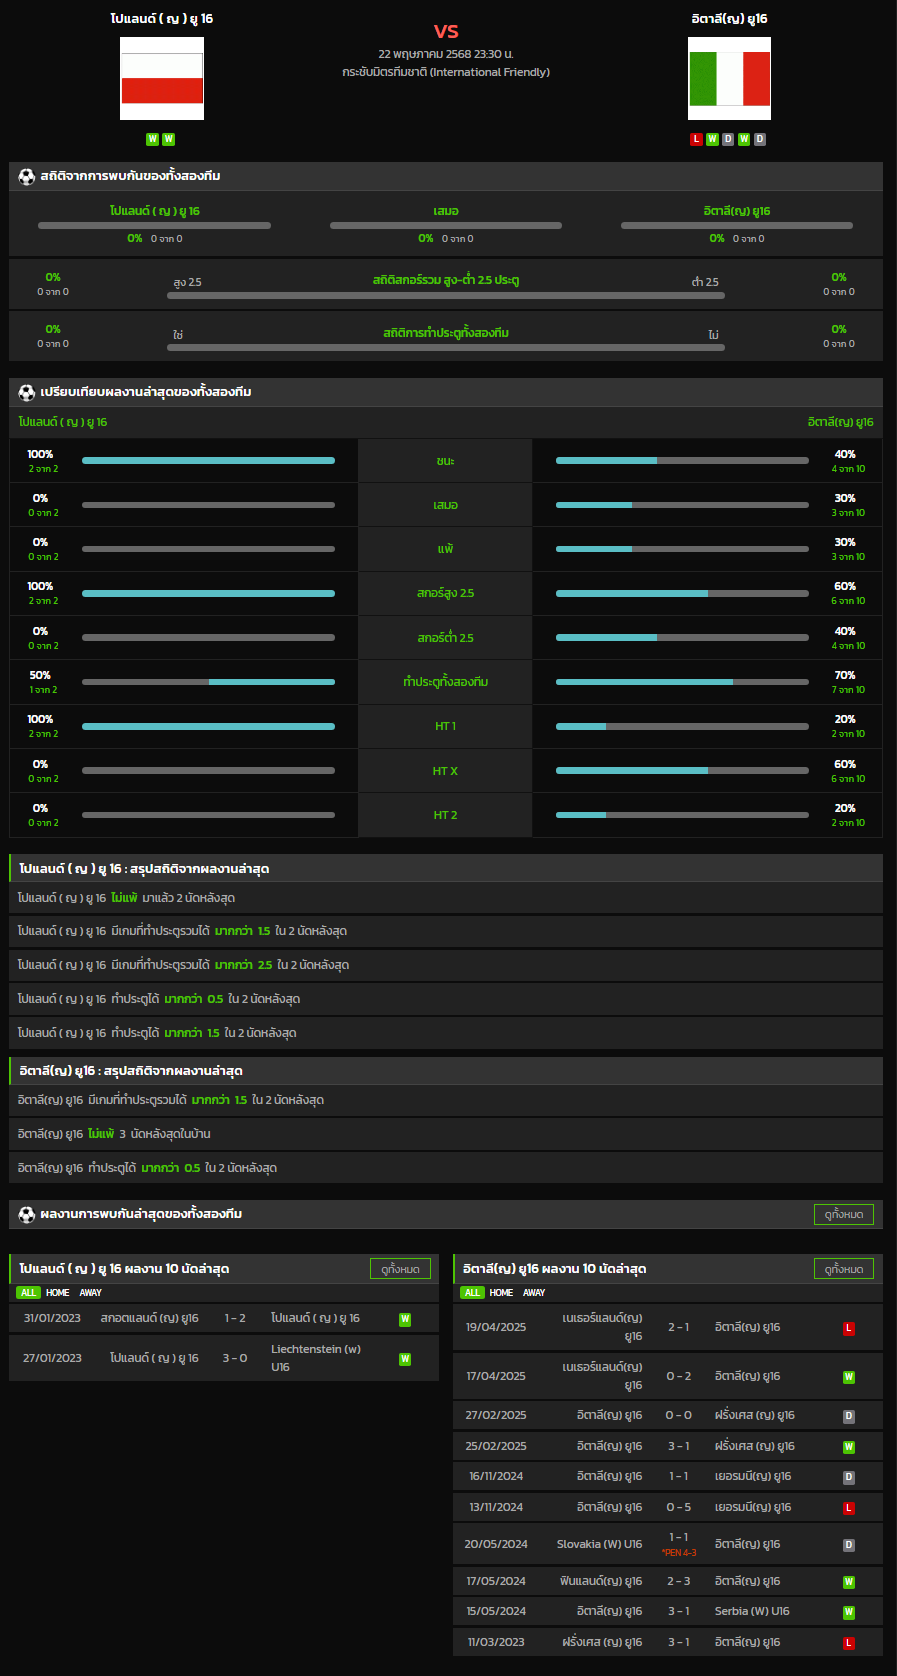Click 'Serbia (W) U16' team name
The image size is (897, 1676).
(x=752, y=1611)
